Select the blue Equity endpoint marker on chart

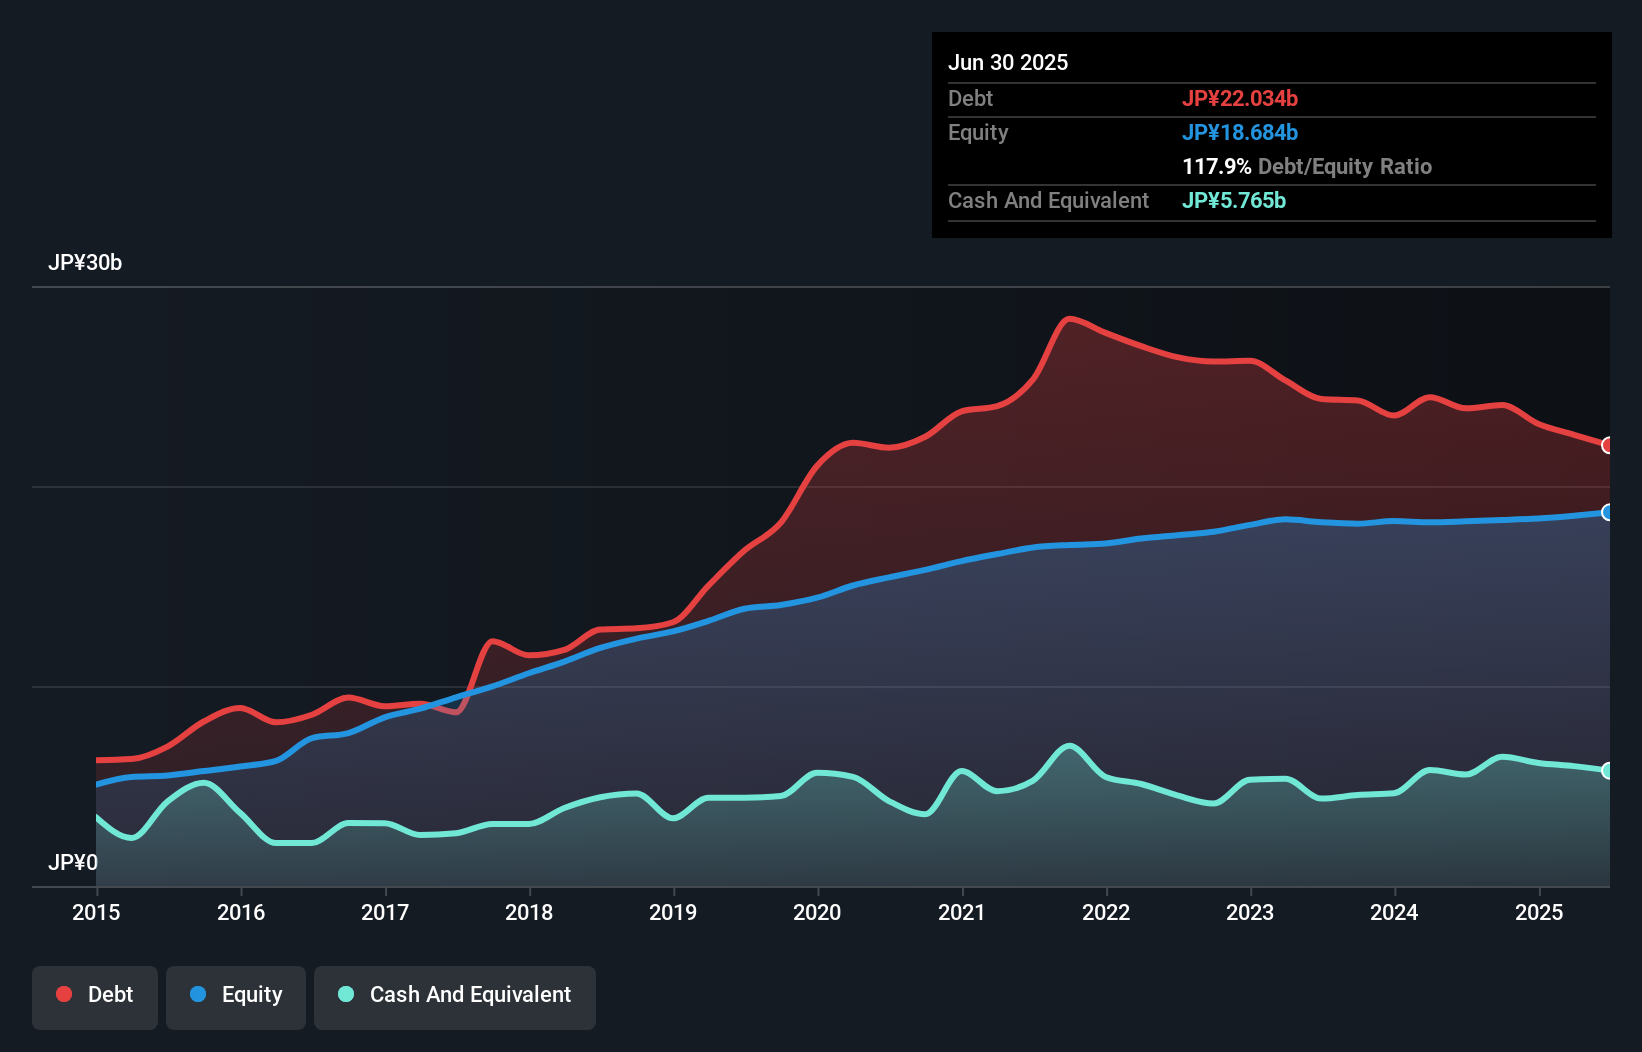pyautogui.click(x=1607, y=513)
